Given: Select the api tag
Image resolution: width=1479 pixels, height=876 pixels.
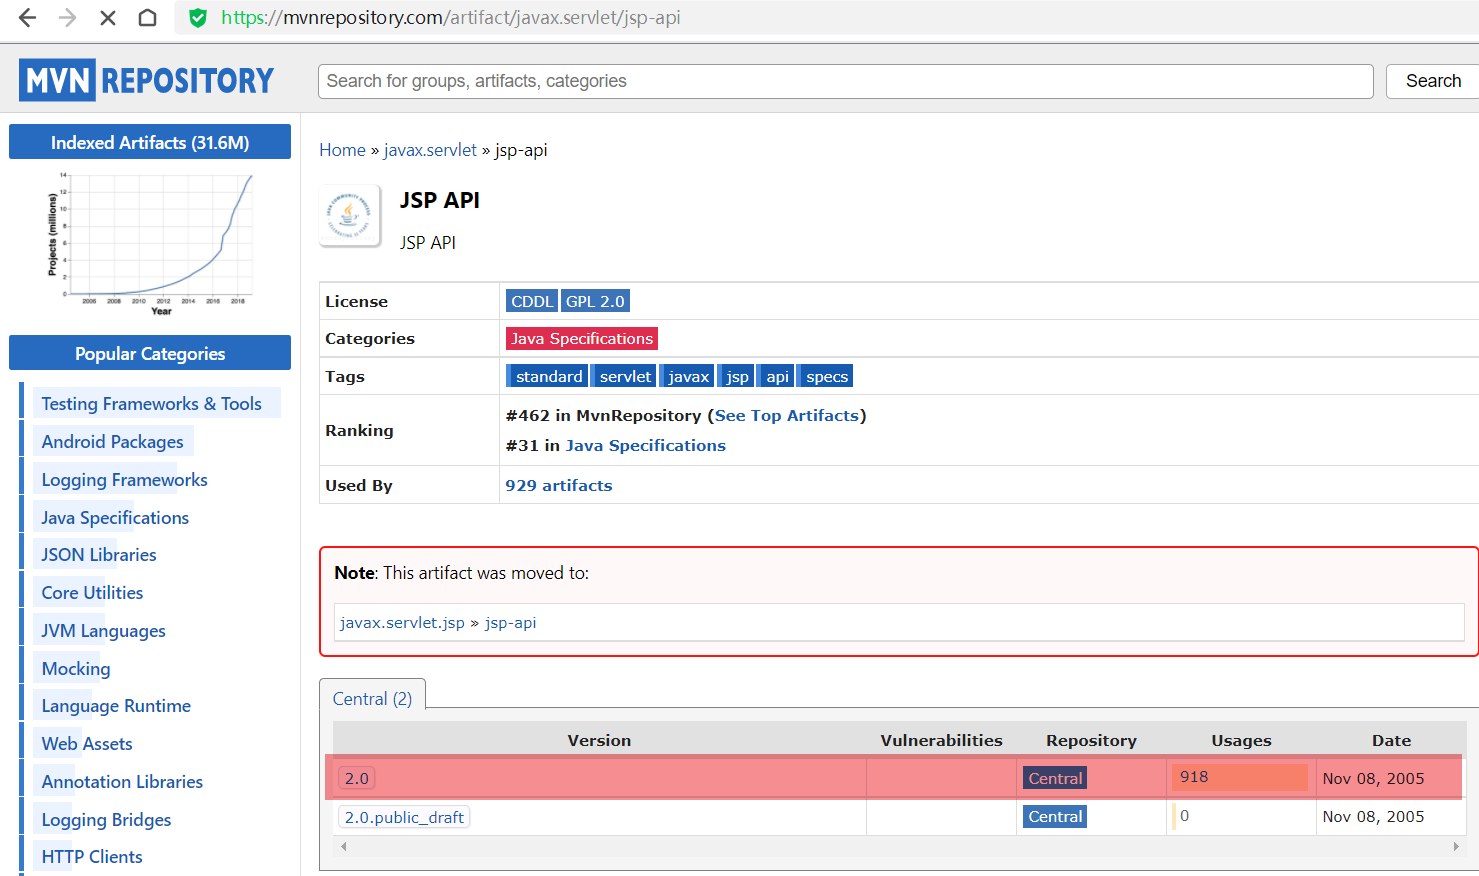Looking at the screenshot, I should [x=777, y=376].
